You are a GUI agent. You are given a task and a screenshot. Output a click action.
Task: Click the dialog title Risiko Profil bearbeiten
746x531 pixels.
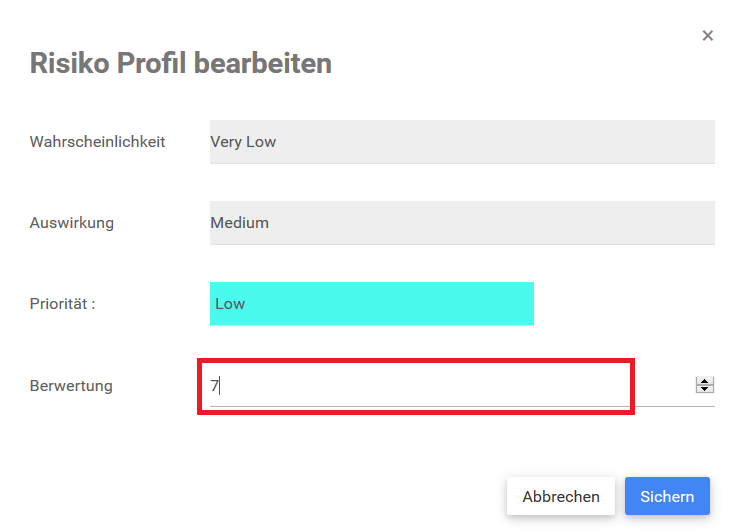point(180,64)
